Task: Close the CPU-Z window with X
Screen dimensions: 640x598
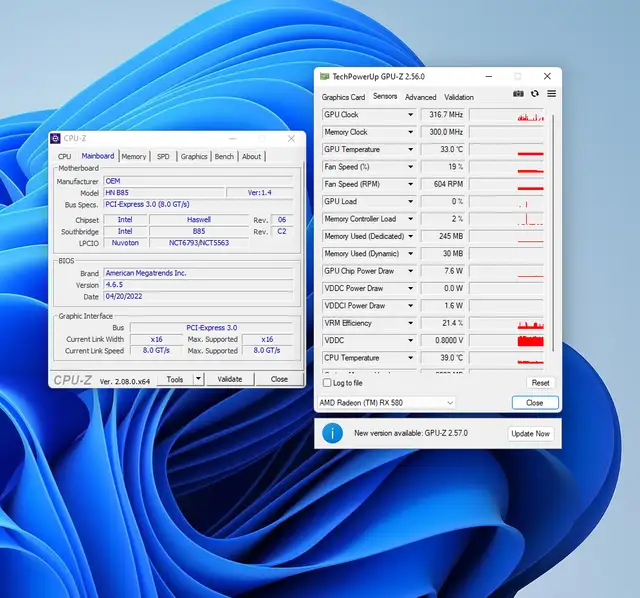Action: (x=291, y=138)
